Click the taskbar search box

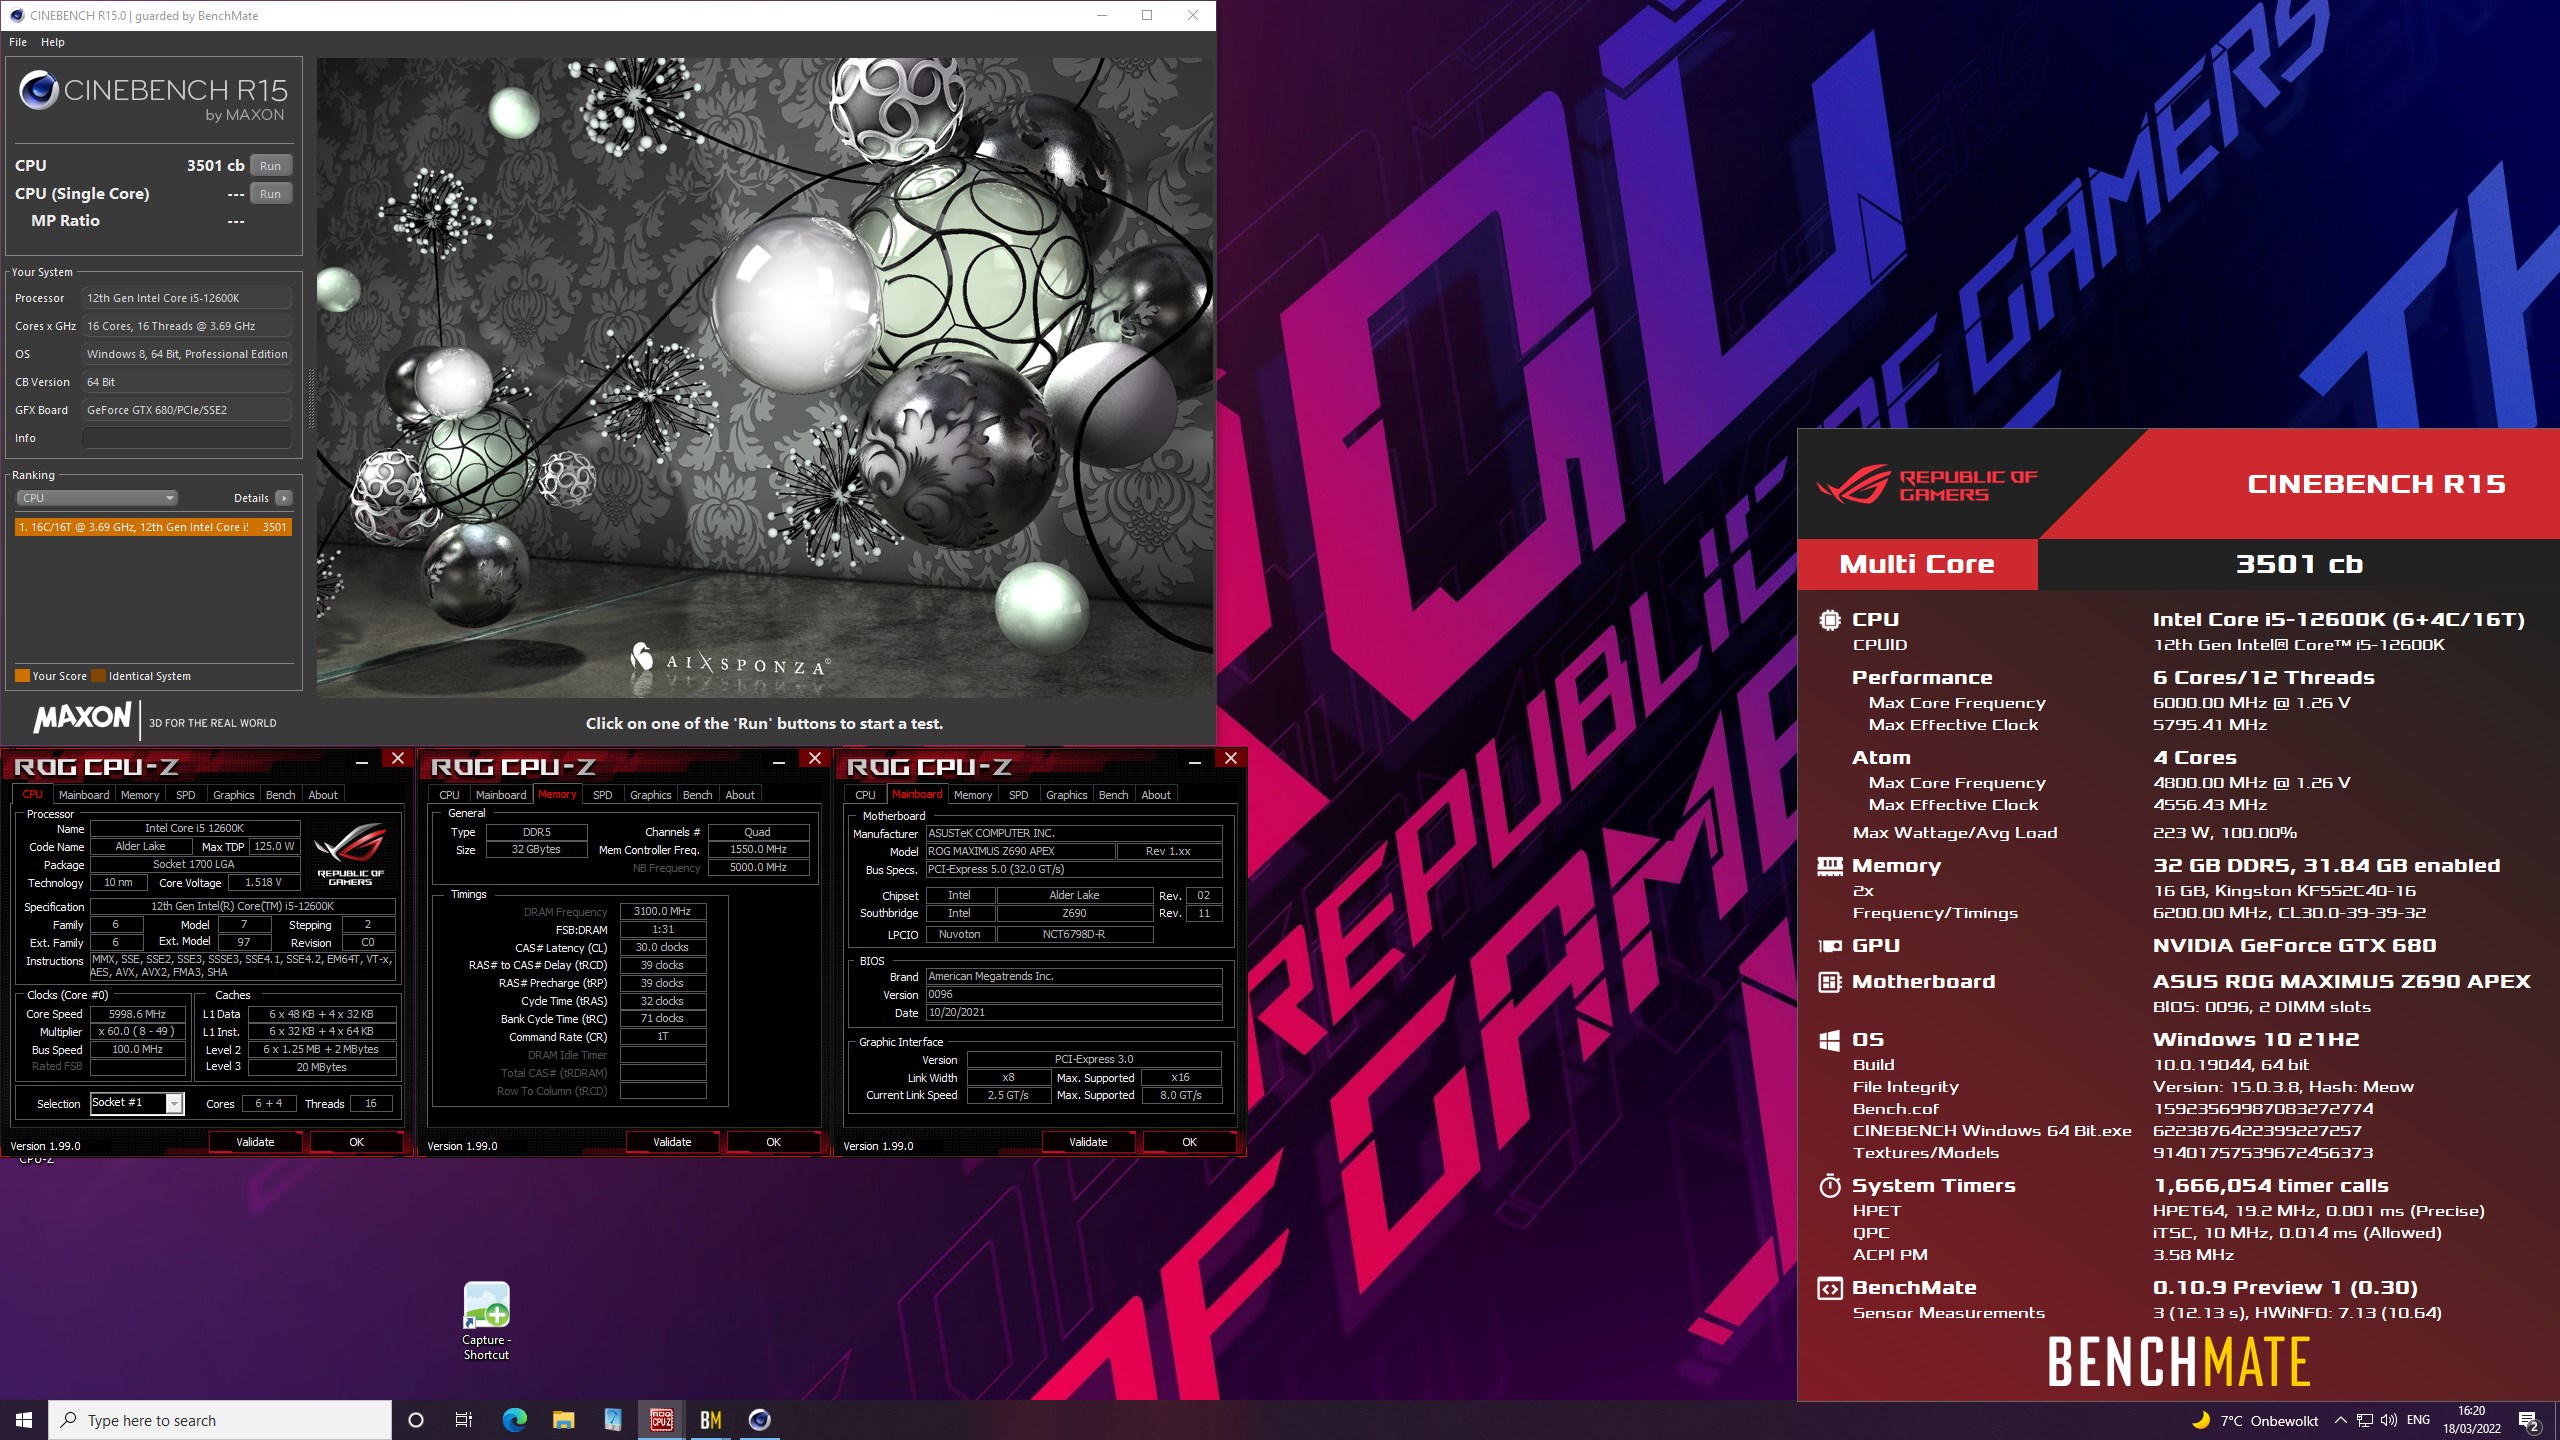click(220, 1420)
